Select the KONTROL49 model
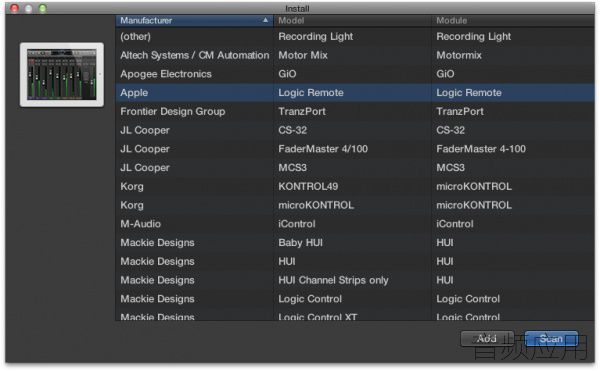Image resolution: width=600 pixels, height=371 pixels. point(308,187)
